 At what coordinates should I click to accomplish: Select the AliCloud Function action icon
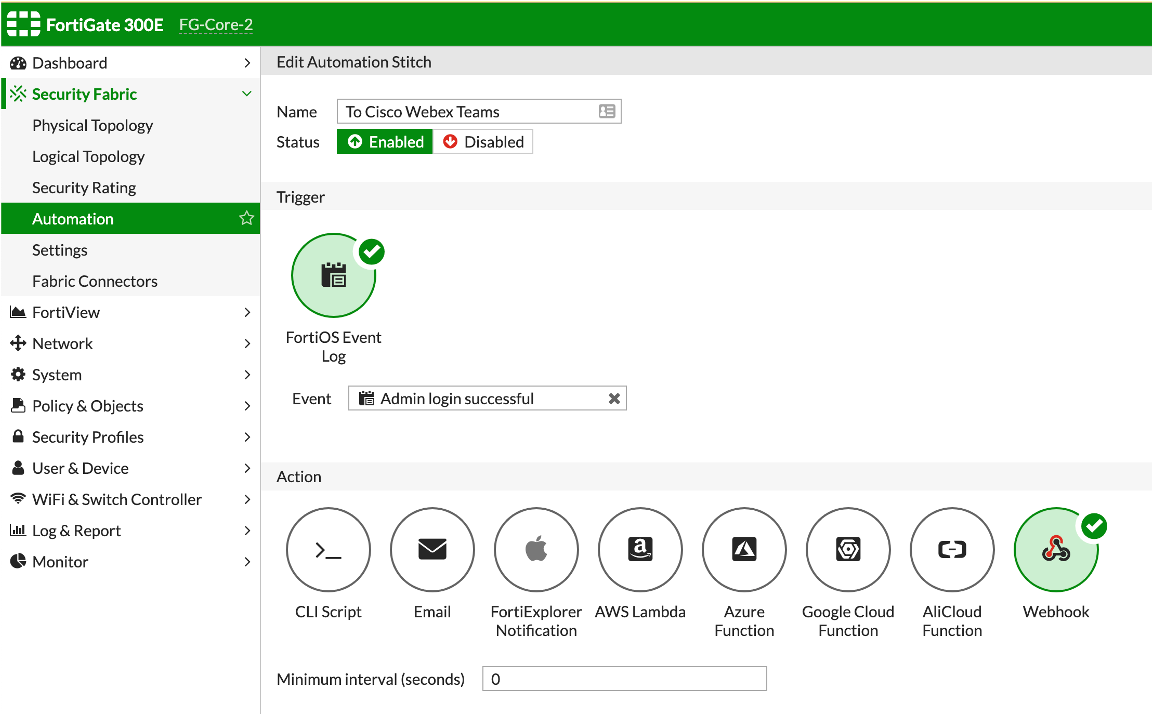point(952,549)
